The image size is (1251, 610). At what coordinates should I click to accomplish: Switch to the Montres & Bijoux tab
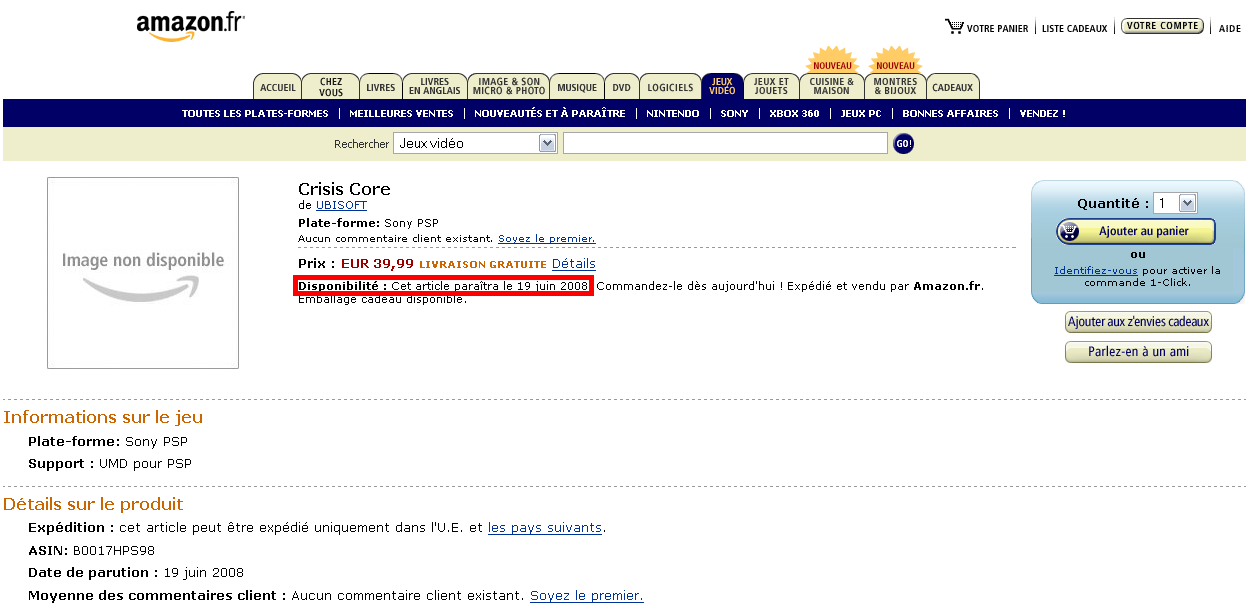895,87
